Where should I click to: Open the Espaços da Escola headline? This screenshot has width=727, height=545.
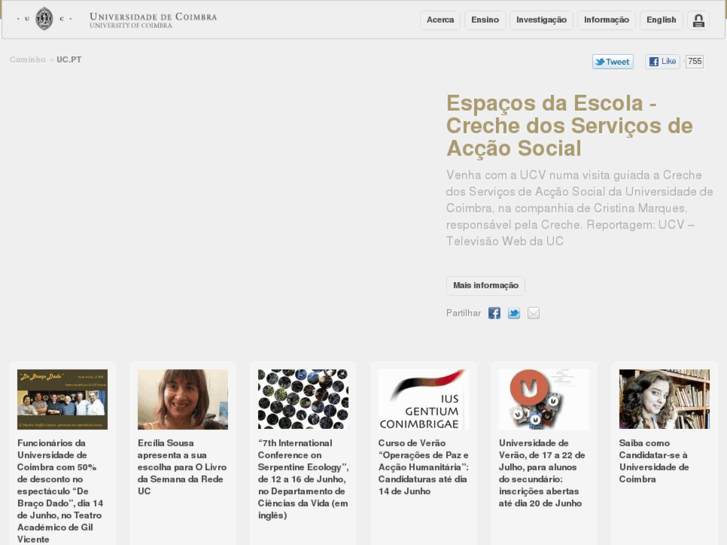pyautogui.click(x=569, y=126)
